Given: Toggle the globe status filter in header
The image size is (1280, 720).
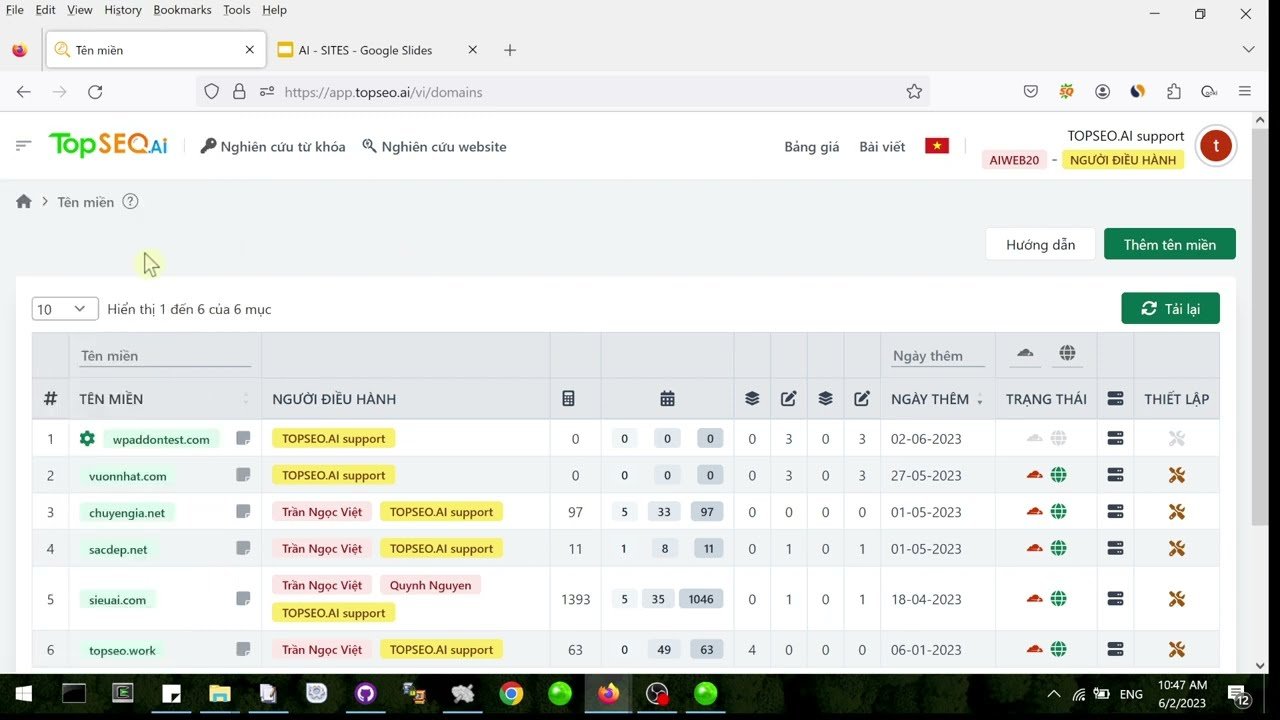Looking at the screenshot, I should tap(1067, 353).
